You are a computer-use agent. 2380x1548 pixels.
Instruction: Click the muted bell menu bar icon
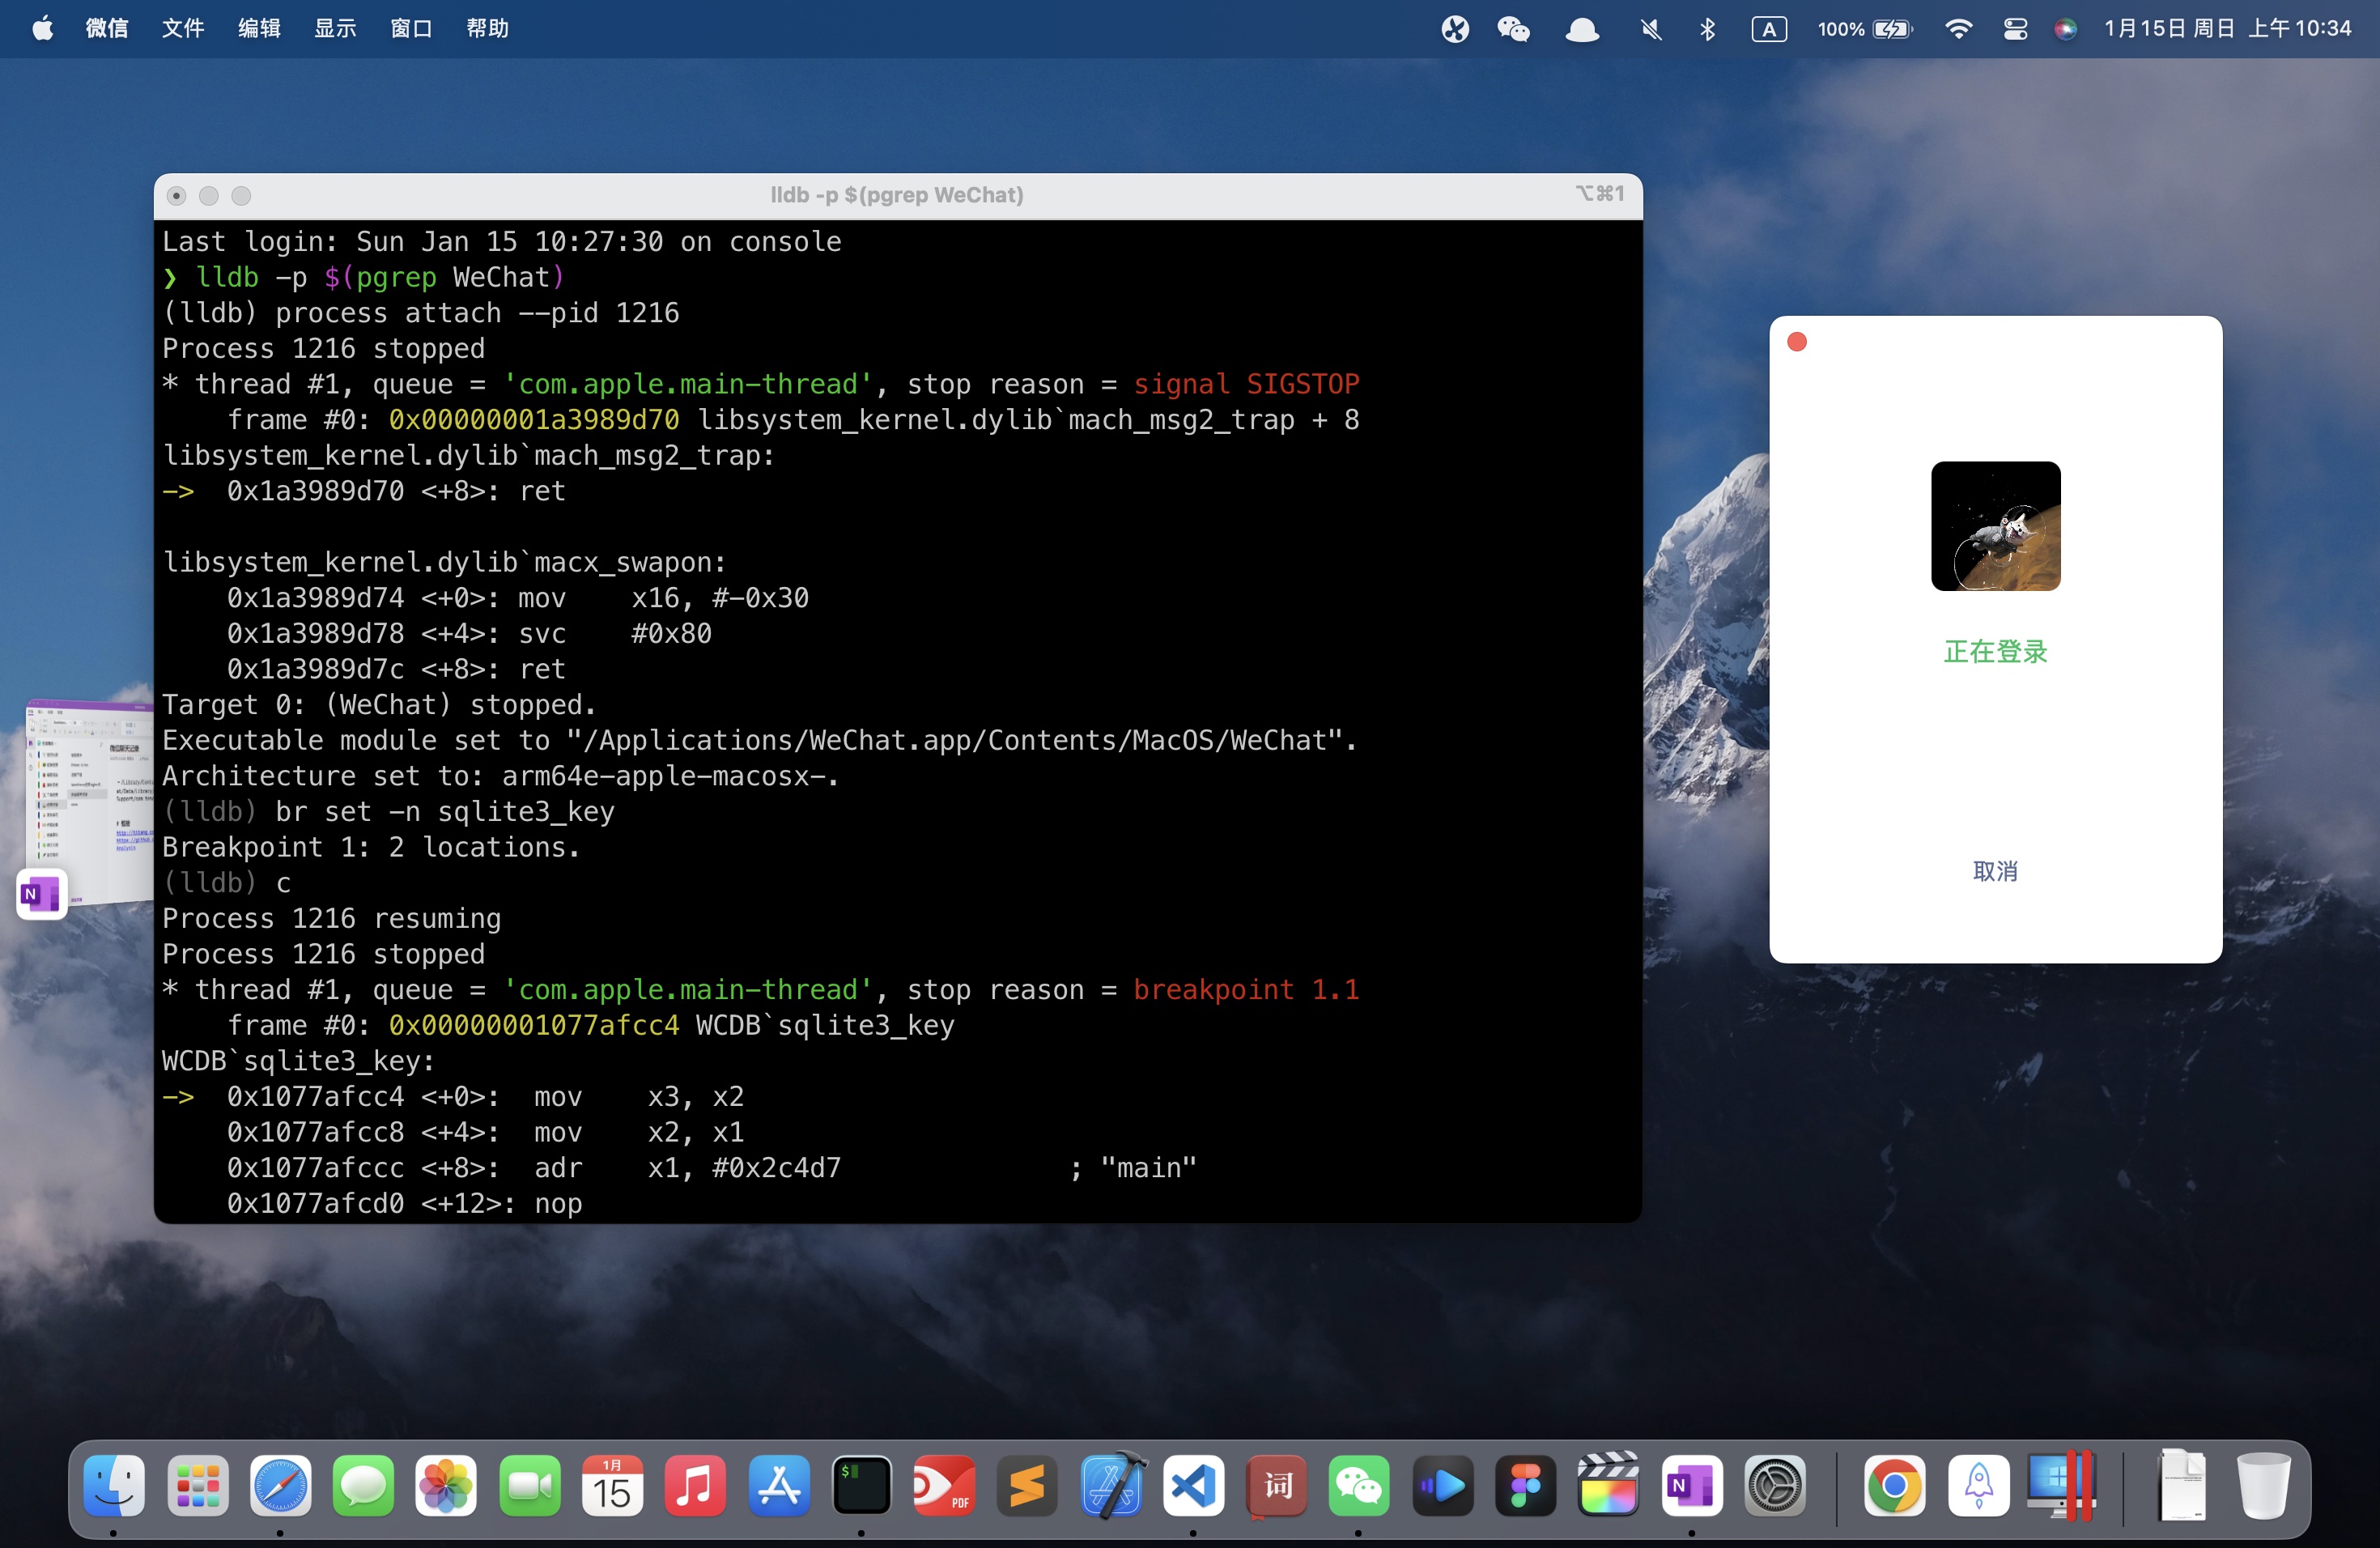(x=1651, y=29)
